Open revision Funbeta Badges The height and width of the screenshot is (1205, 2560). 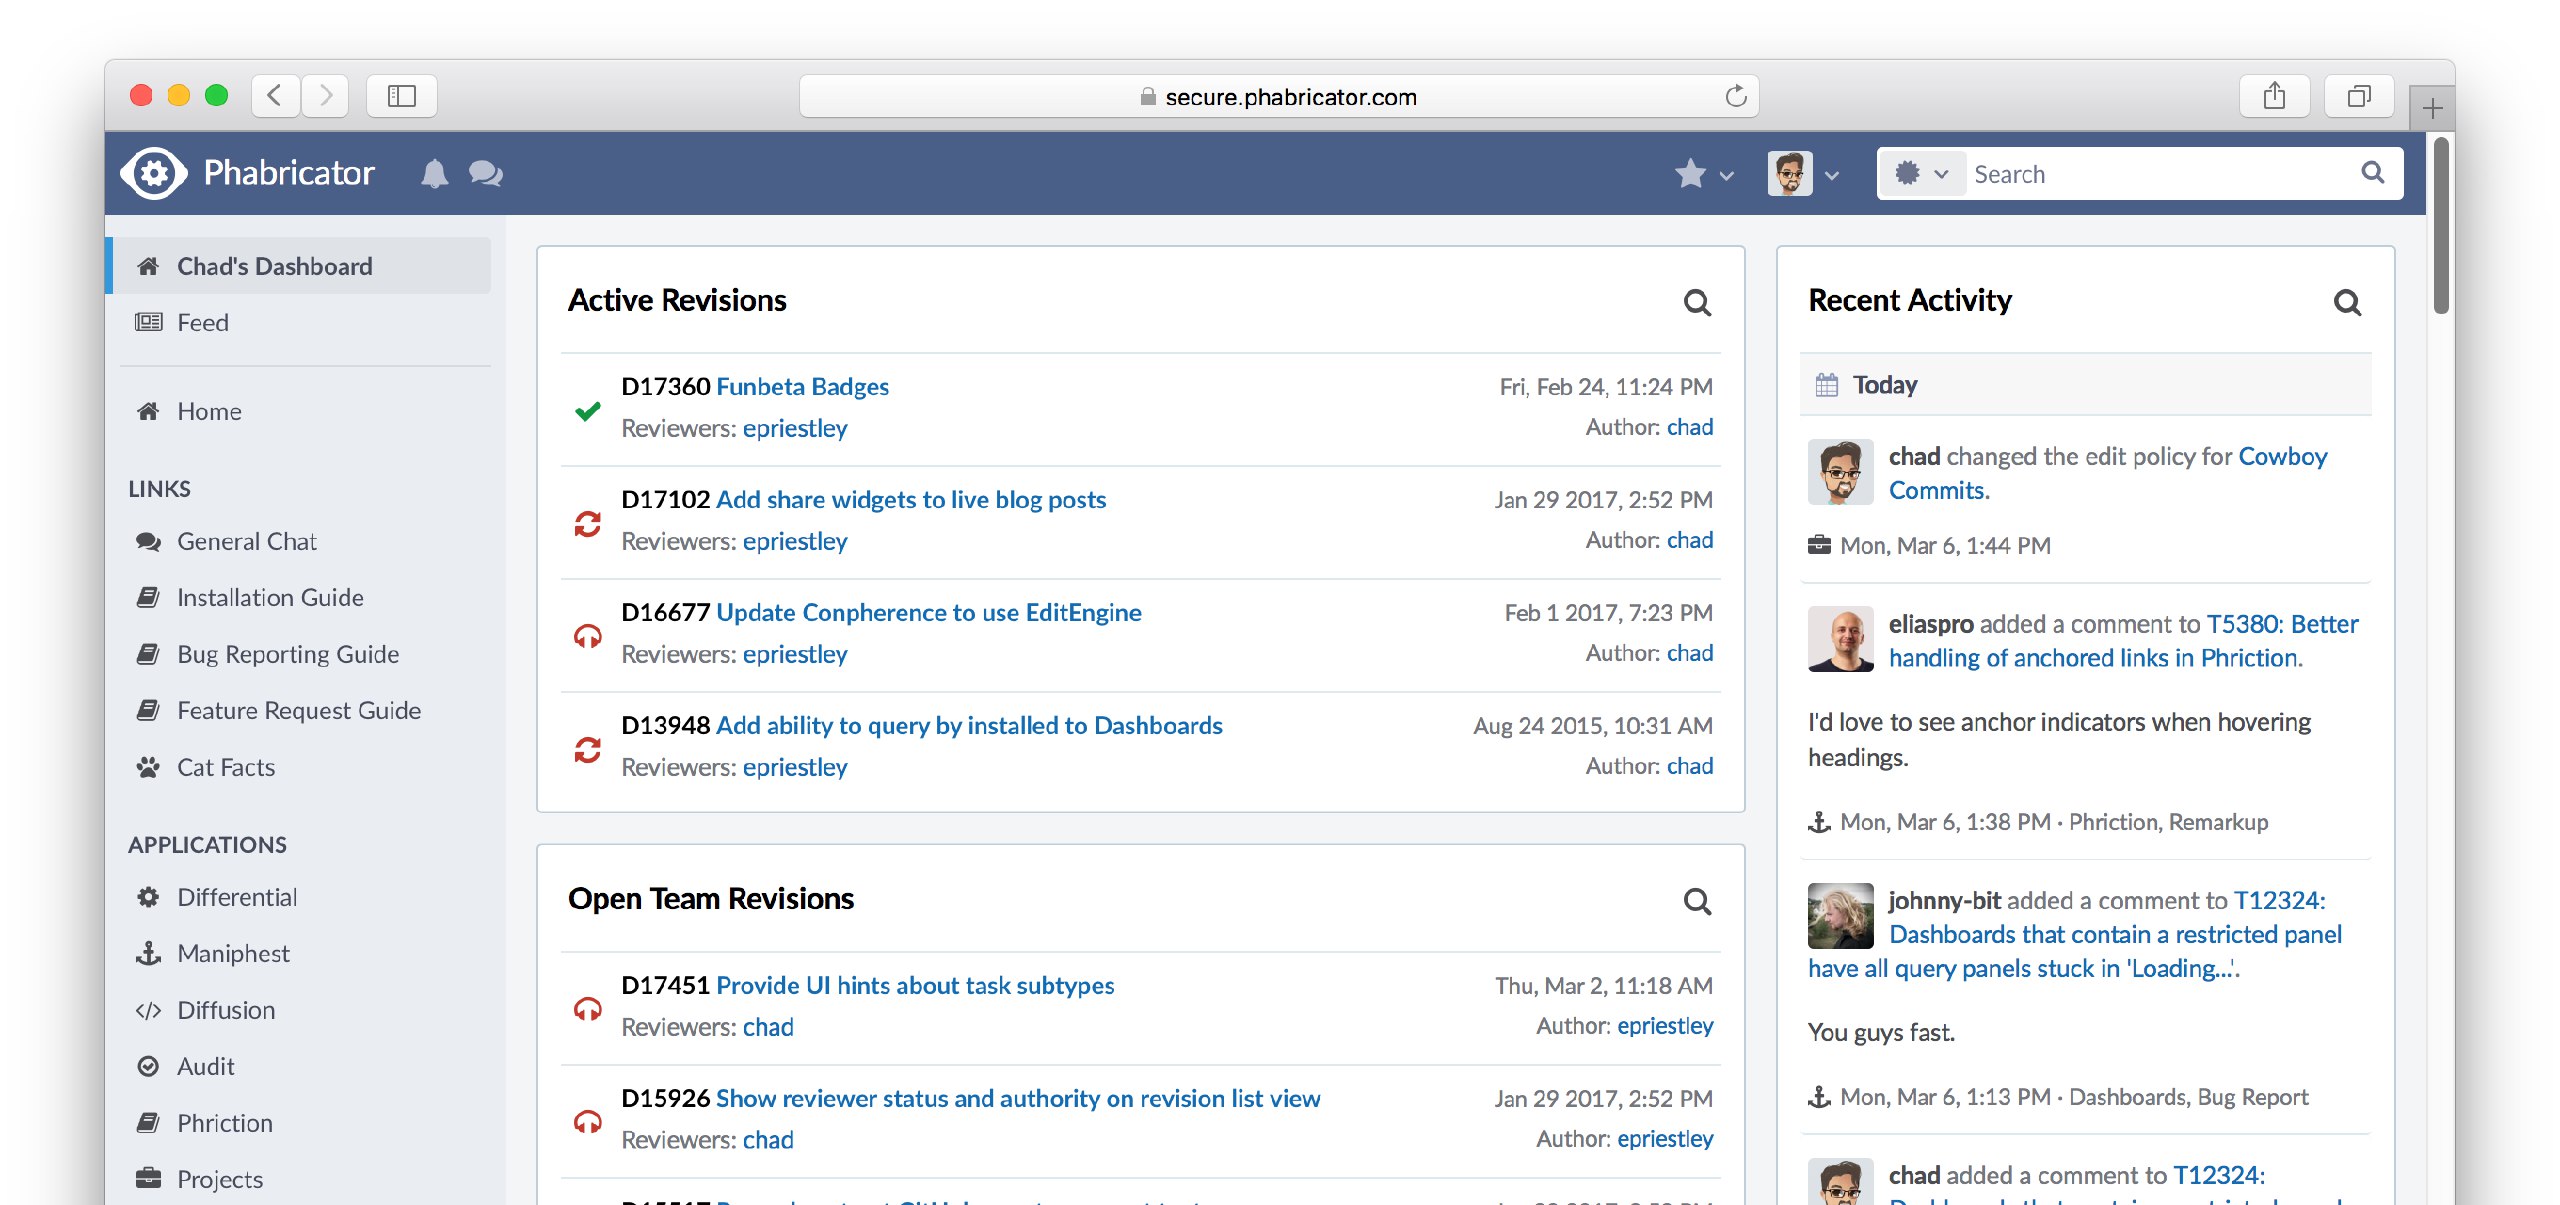[x=802, y=386]
